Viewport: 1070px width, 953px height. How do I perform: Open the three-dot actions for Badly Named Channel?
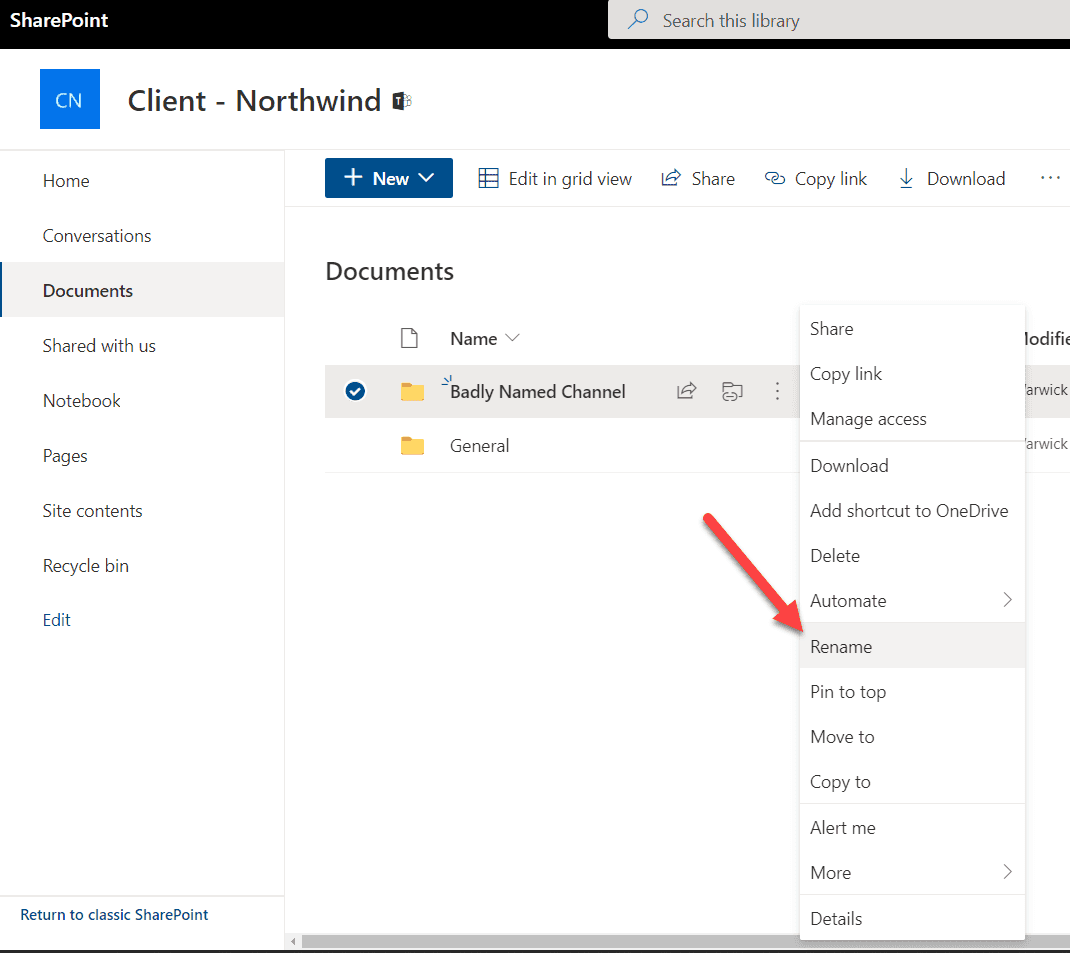(x=777, y=391)
